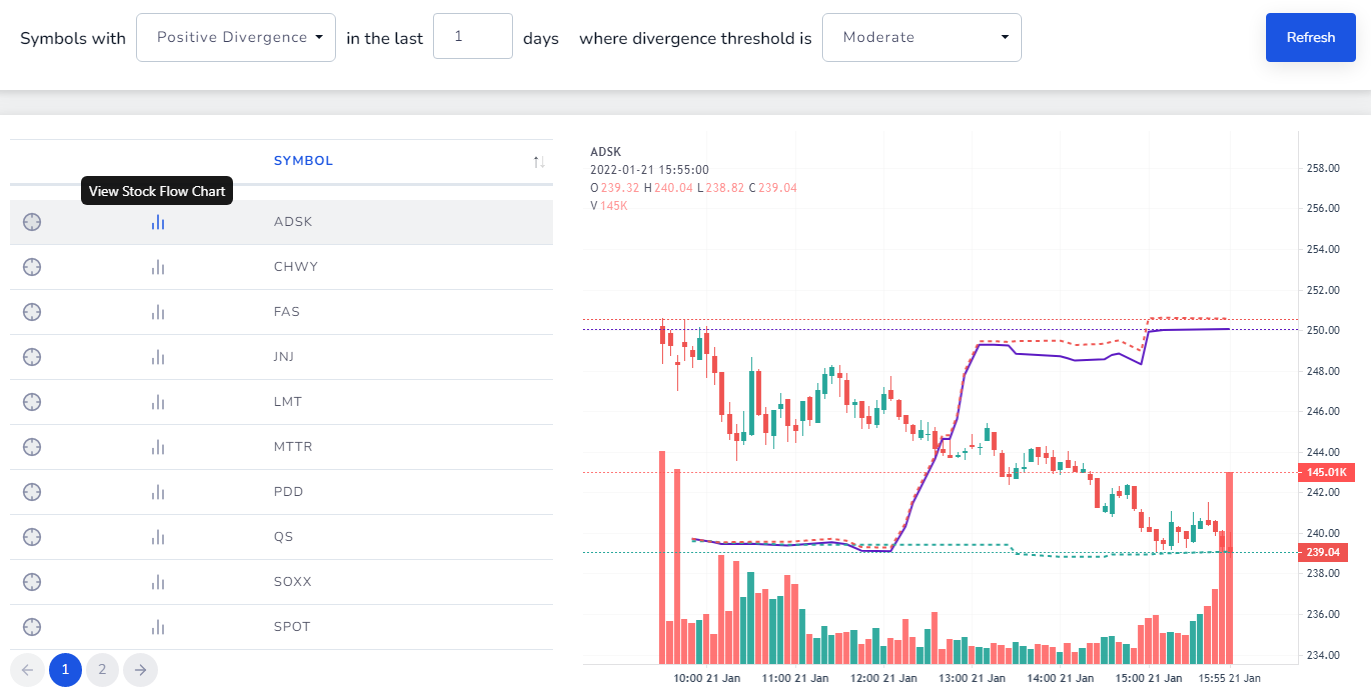Open target icon for MTTR row
Screen dimensions: 1371x691
point(32,447)
